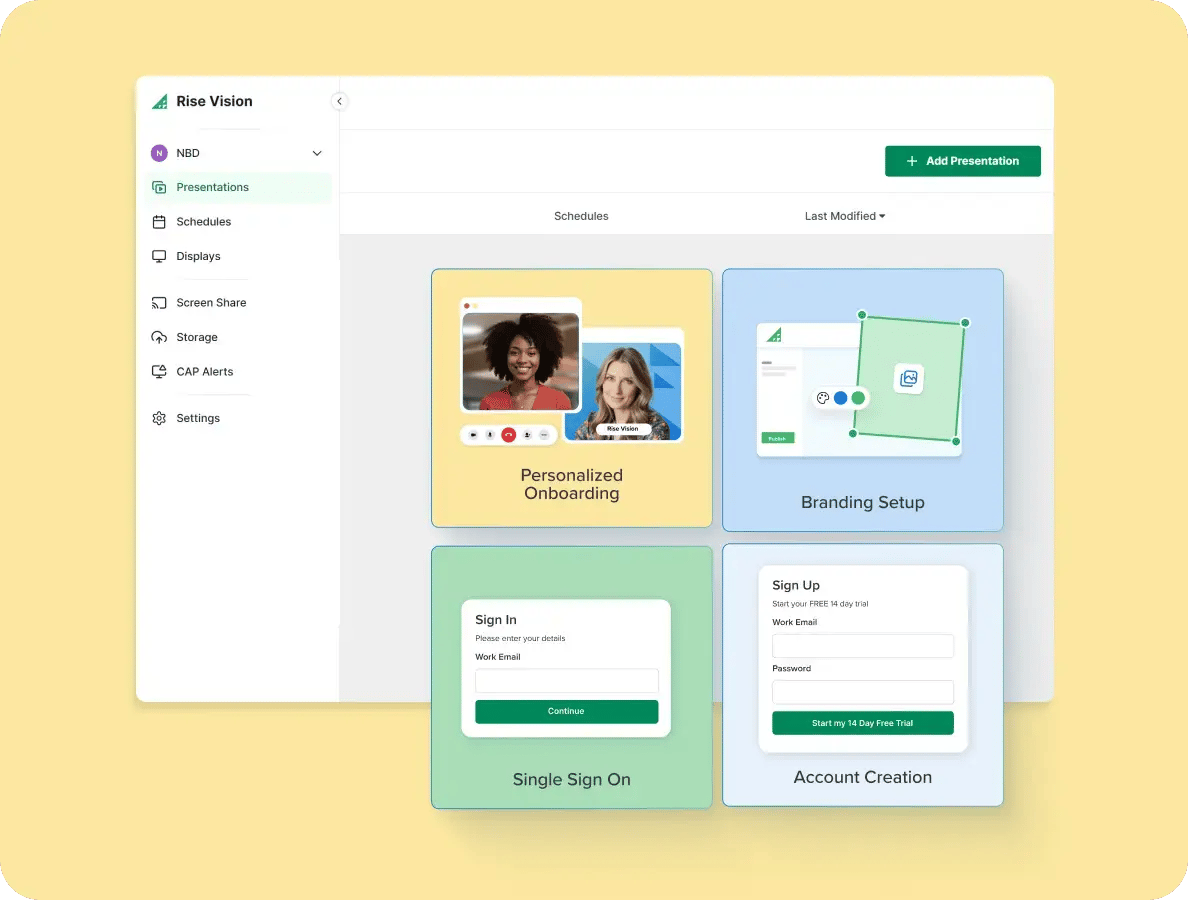Open the Storage menu item label

(x=197, y=337)
